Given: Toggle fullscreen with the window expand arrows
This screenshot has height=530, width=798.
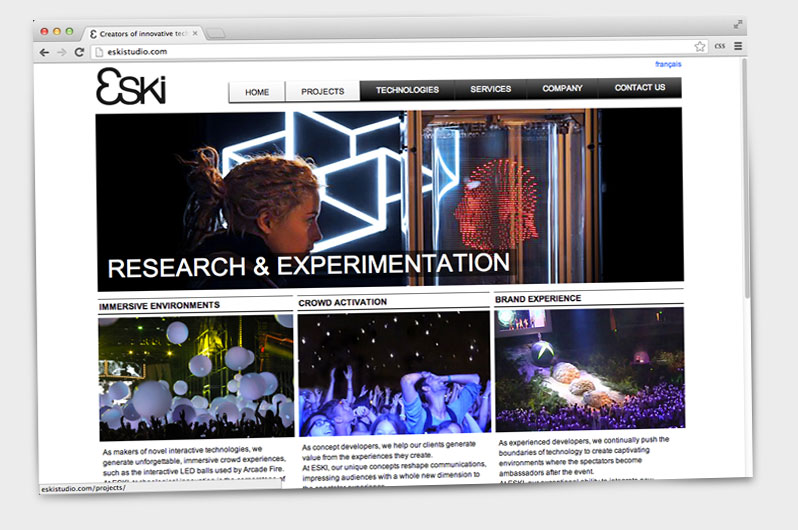Looking at the screenshot, I should pyautogui.click(x=738, y=23).
